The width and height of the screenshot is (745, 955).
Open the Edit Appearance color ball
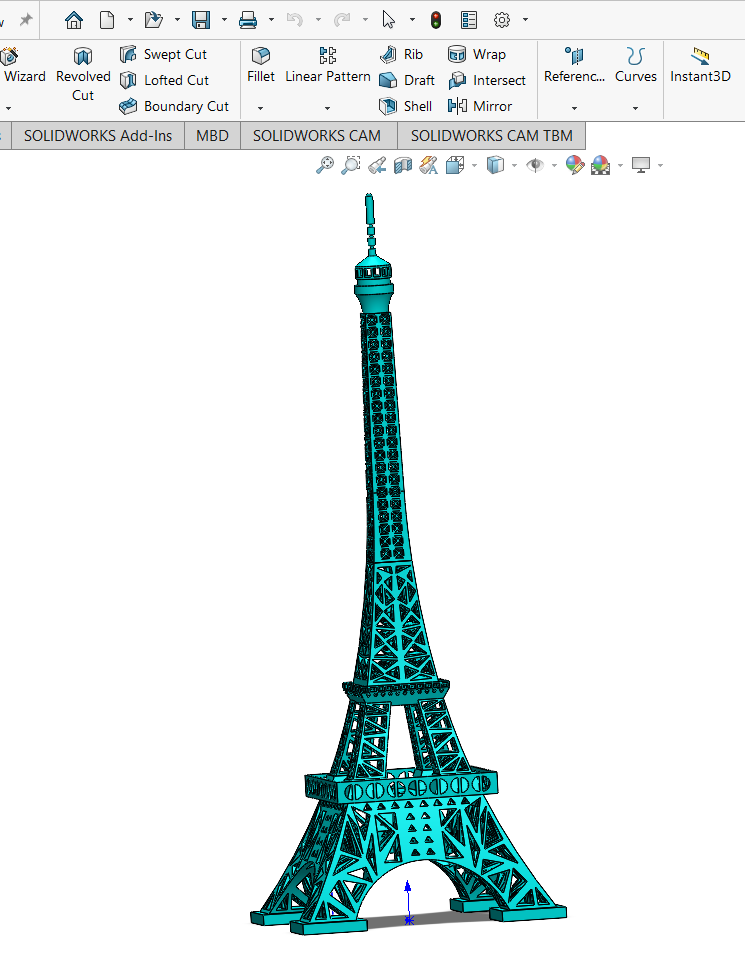[x=574, y=165]
